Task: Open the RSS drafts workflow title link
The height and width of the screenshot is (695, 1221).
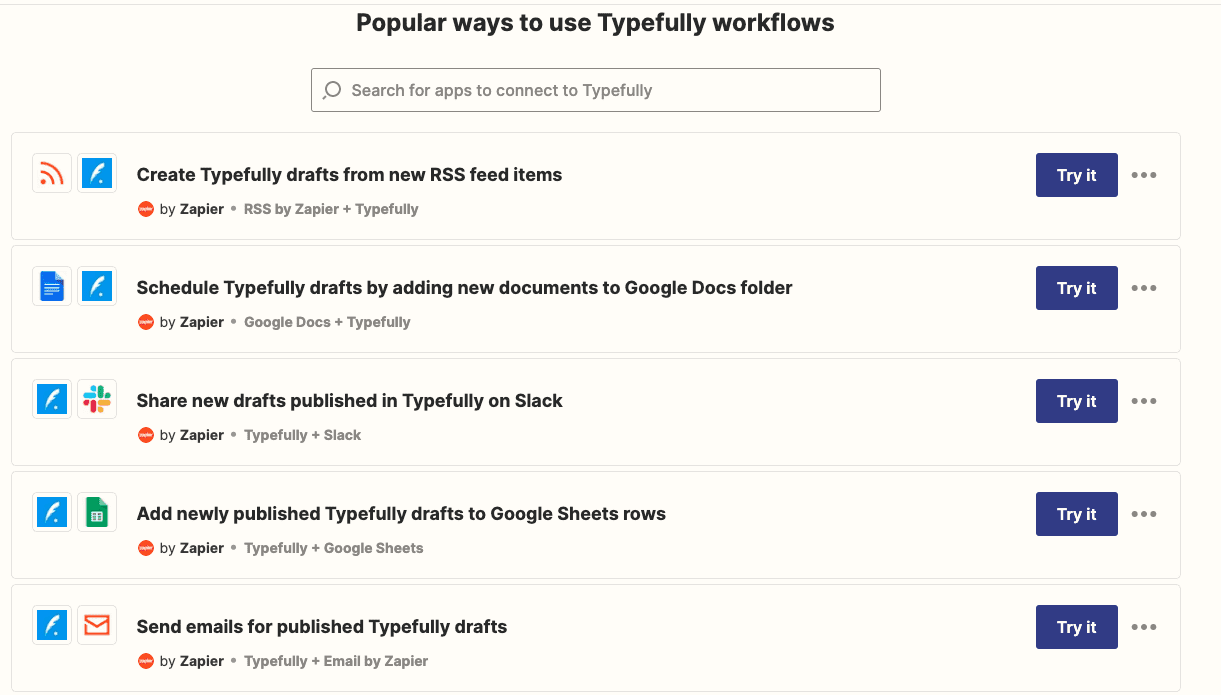Action: pyautogui.click(x=348, y=174)
